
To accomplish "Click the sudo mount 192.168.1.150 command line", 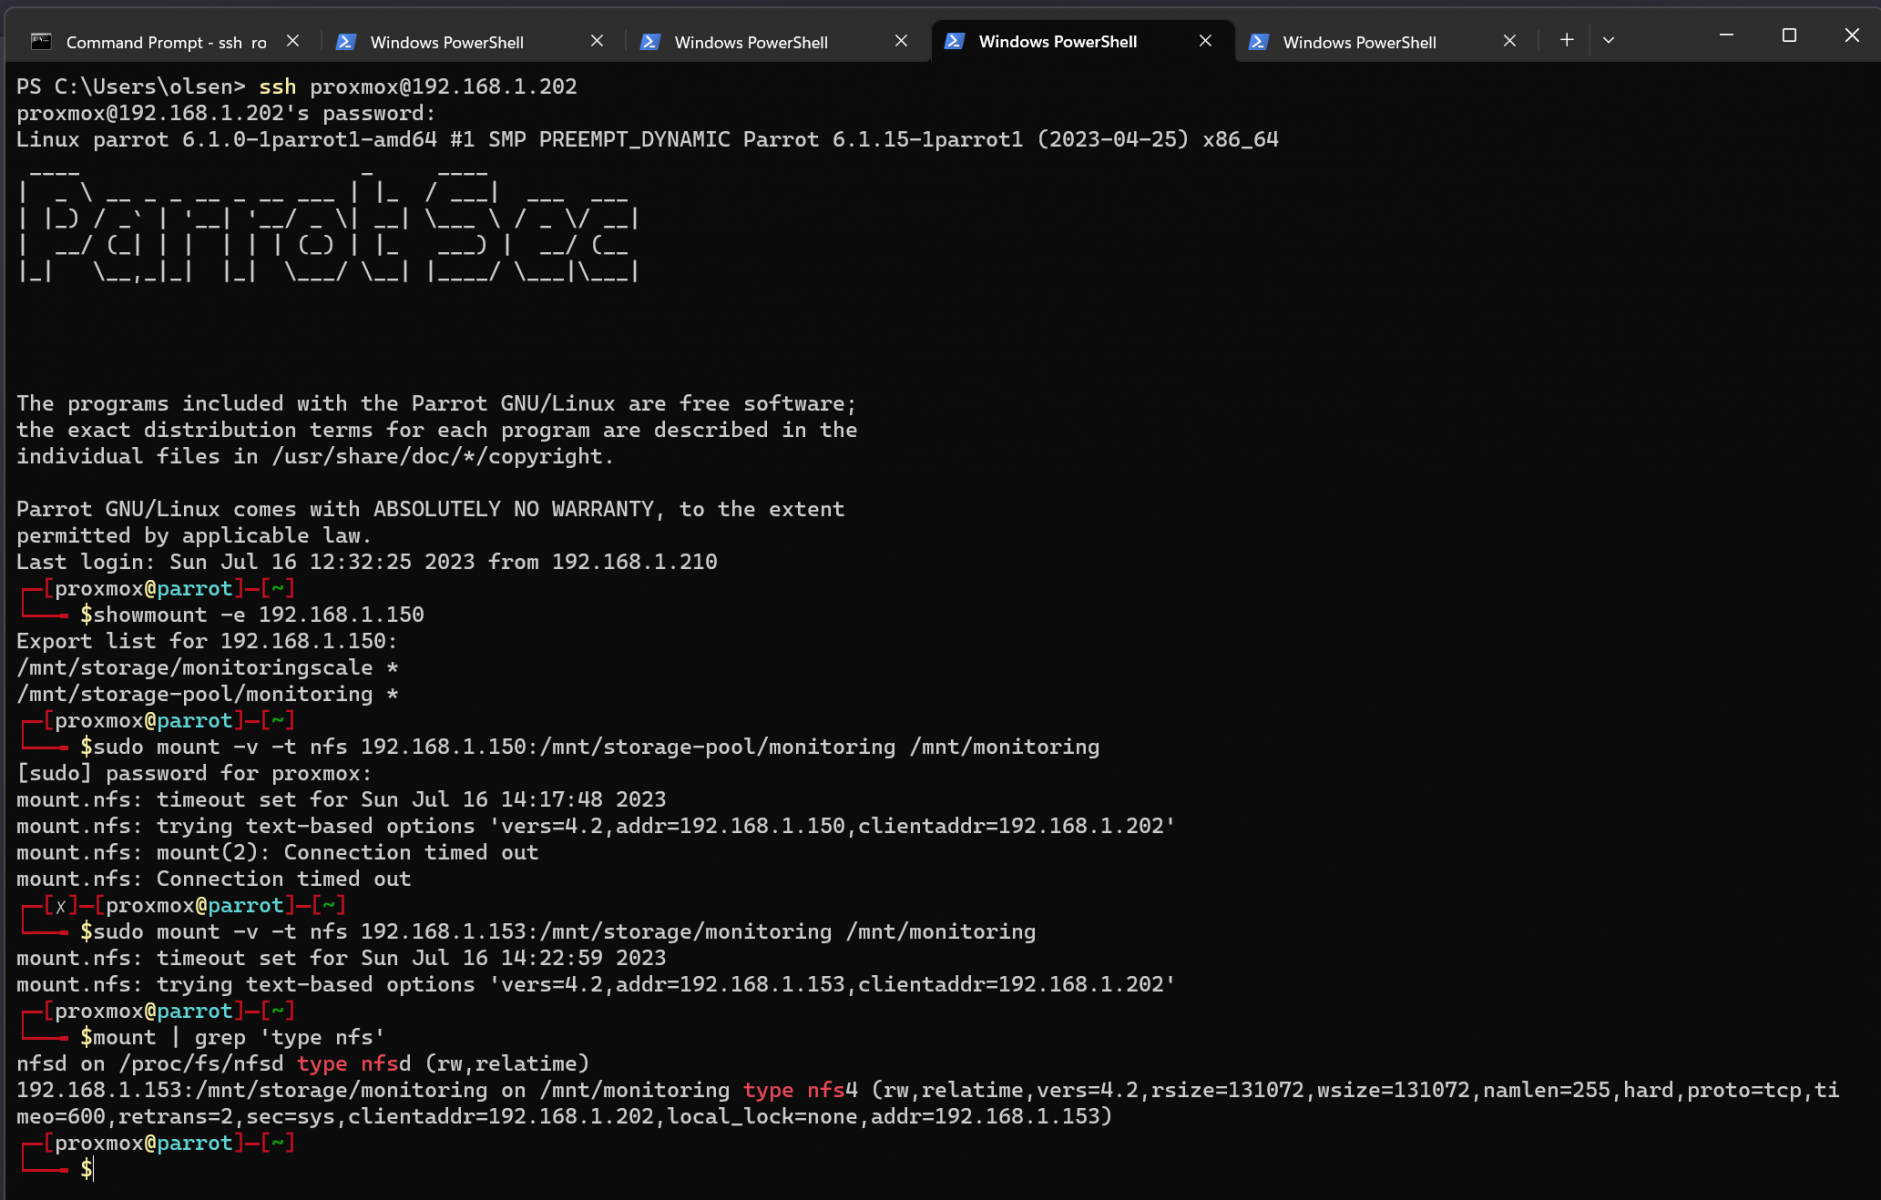I will click(x=597, y=747).
